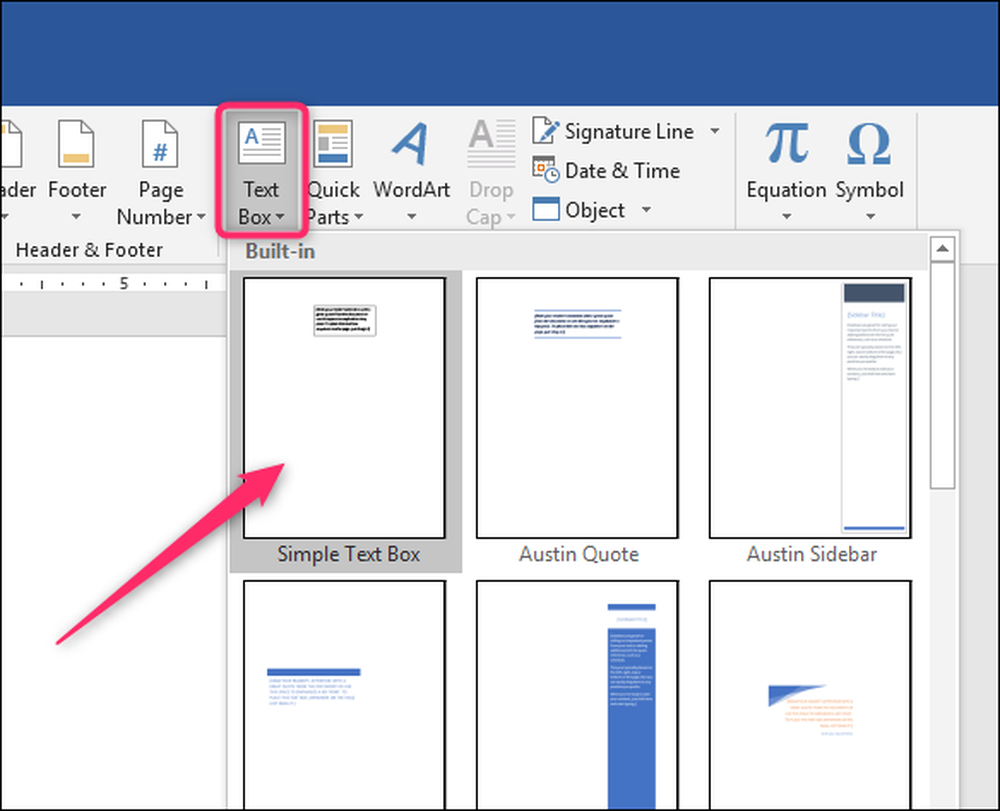Click the Footer icon in ribbon

[76, 143]
